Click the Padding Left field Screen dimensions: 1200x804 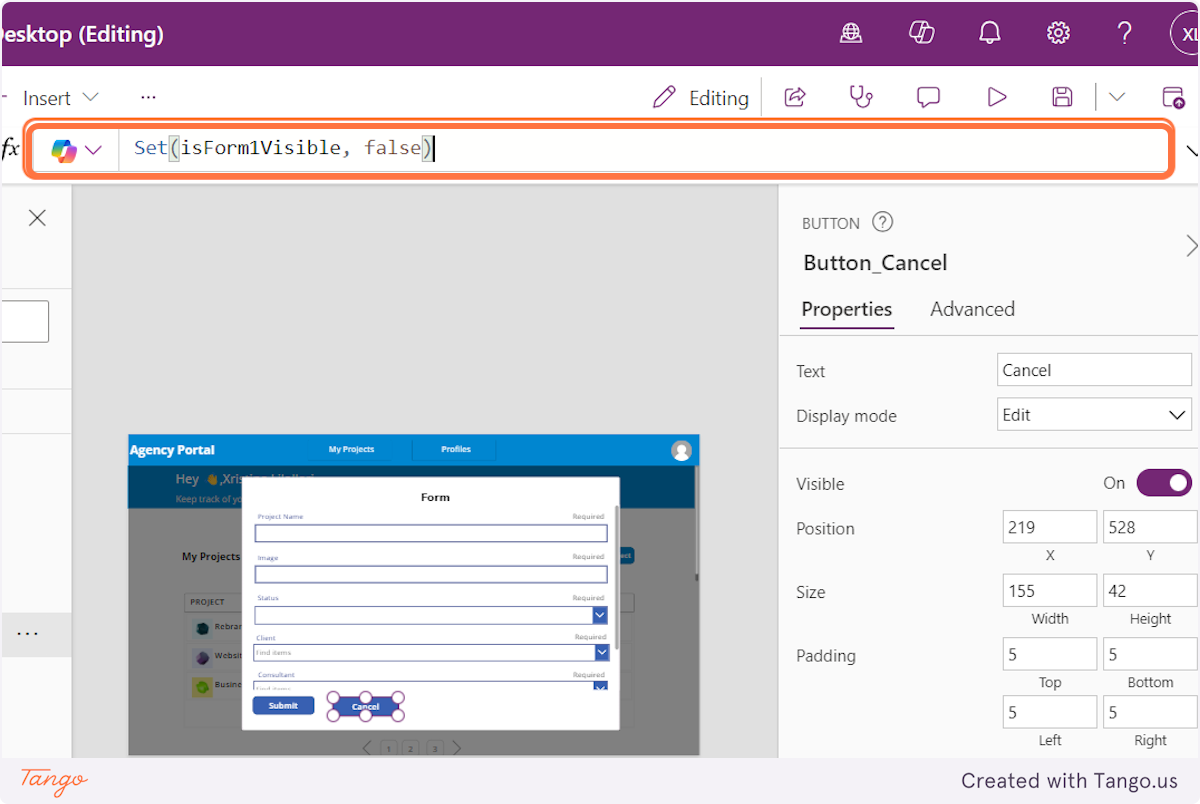pyautogui.click(x=1050, y=713)
